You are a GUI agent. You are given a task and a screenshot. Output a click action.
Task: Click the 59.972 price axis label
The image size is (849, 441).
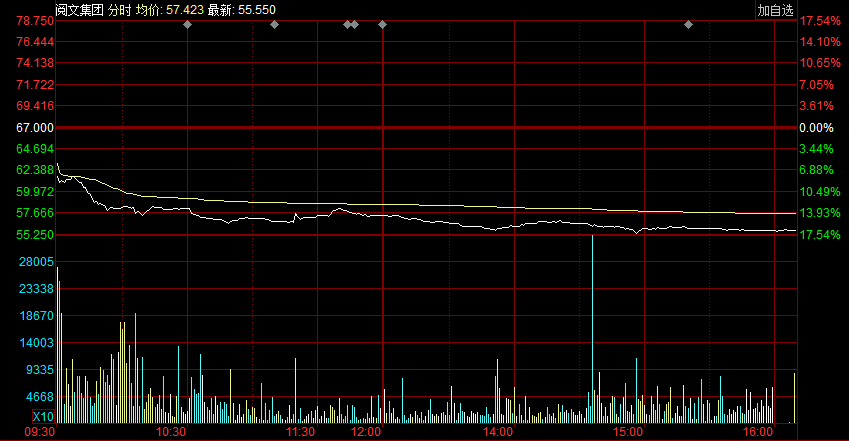pyautogui.click(x=35, y=191)
